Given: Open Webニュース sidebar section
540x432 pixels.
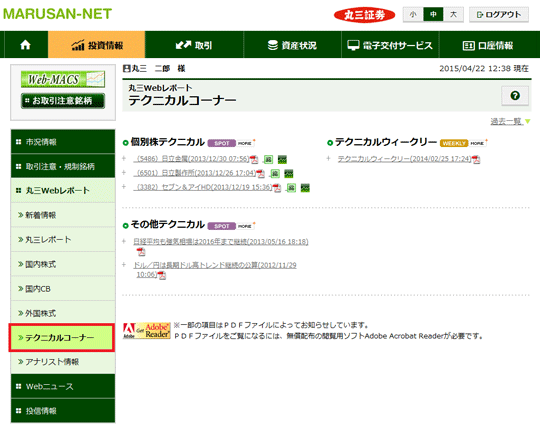Looking at the screenshot, I should (x=63, y=387).
